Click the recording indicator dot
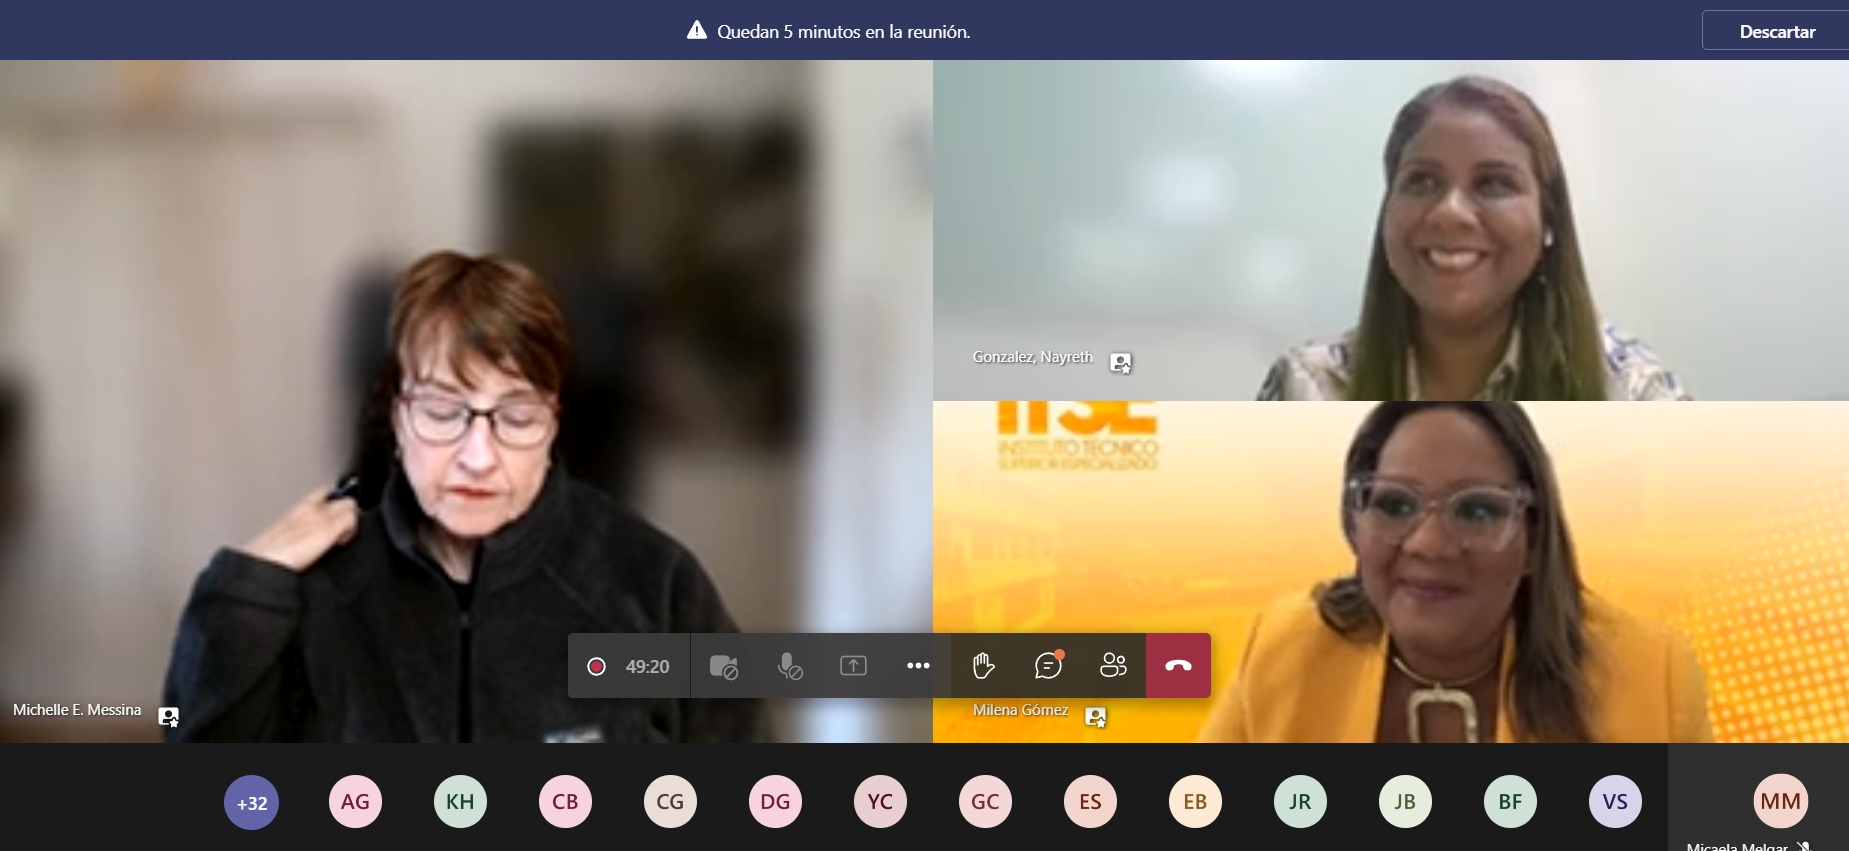Viewport: 1849px width, 851px height. [596, 666]
